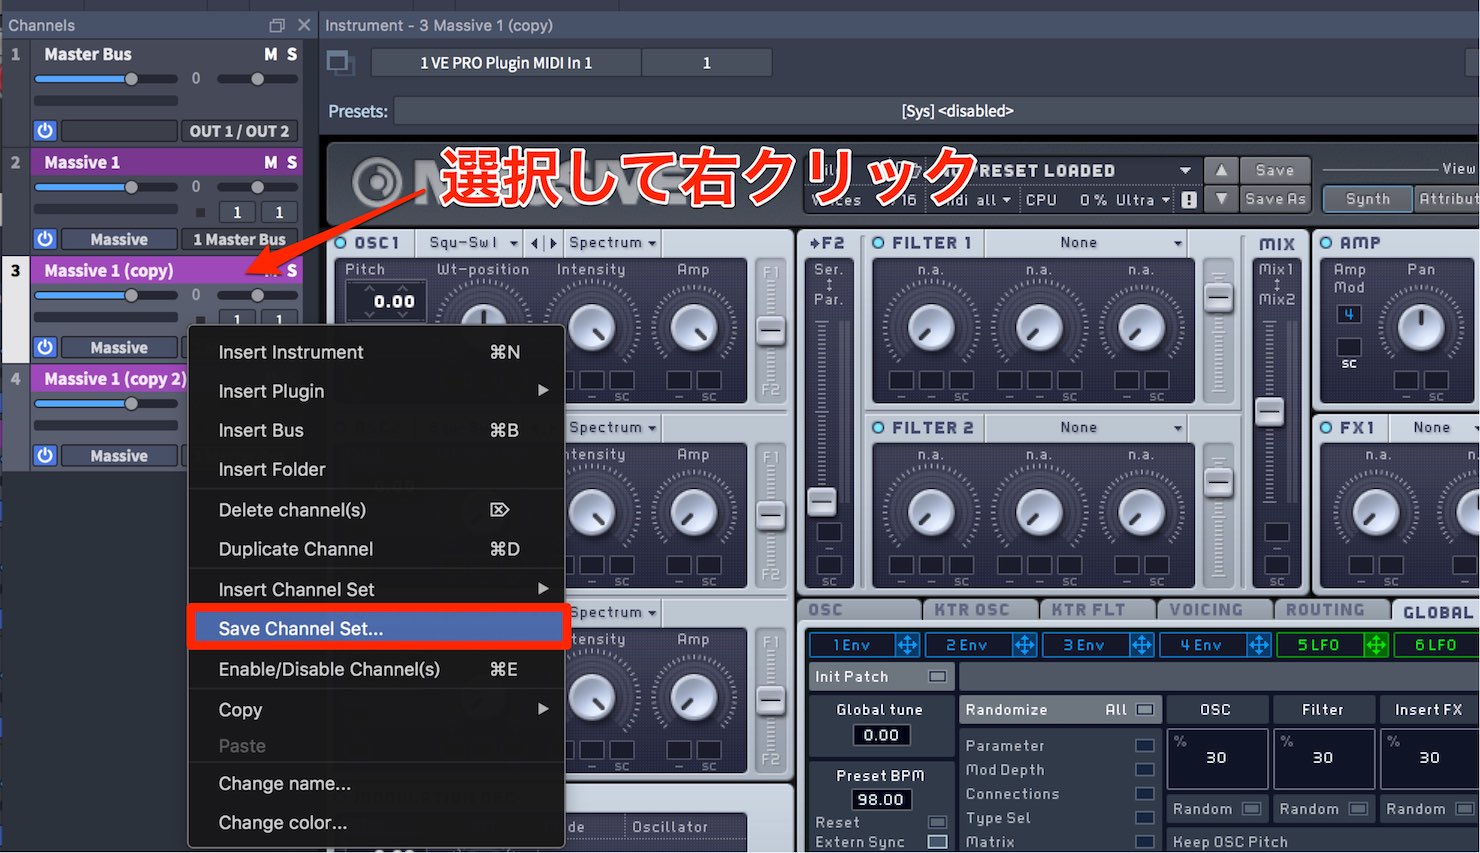Open OUT 1 / OUT 2 output selector
This screenshot has height=853, width=1480.
[x=239, y=131]
